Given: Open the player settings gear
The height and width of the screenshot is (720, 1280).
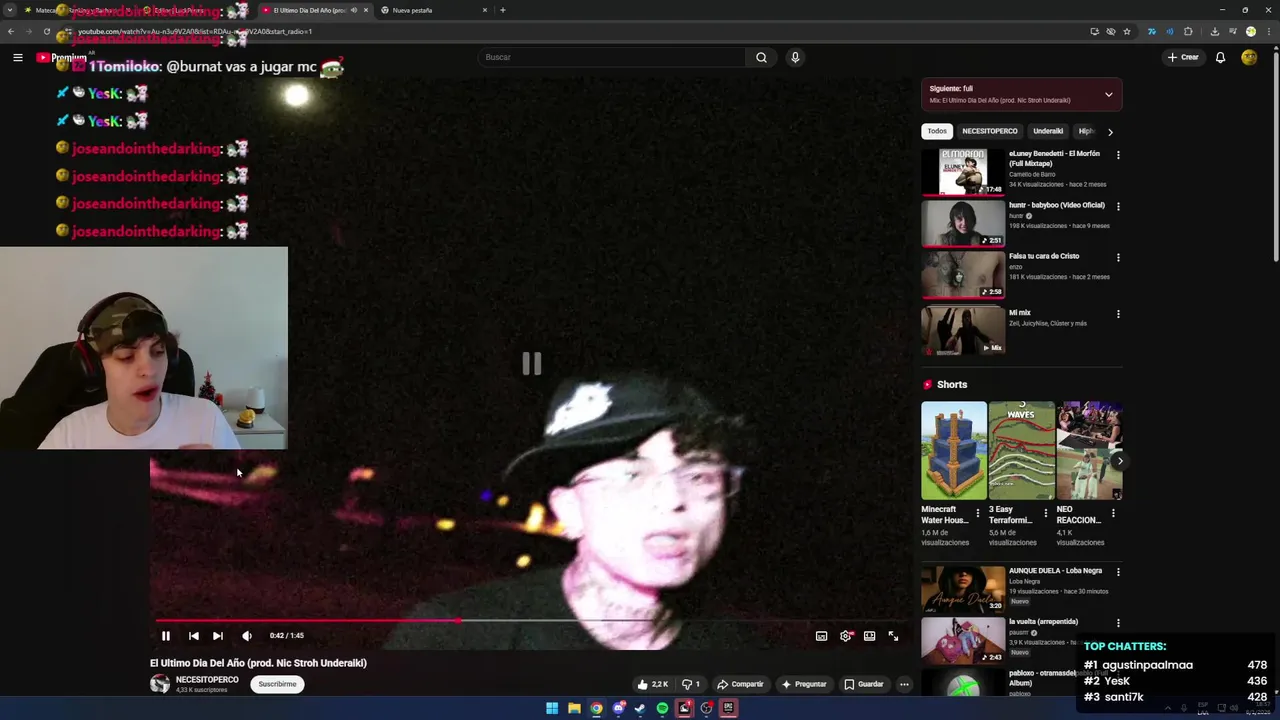Looking at the screenshot, I should [846, 635].
